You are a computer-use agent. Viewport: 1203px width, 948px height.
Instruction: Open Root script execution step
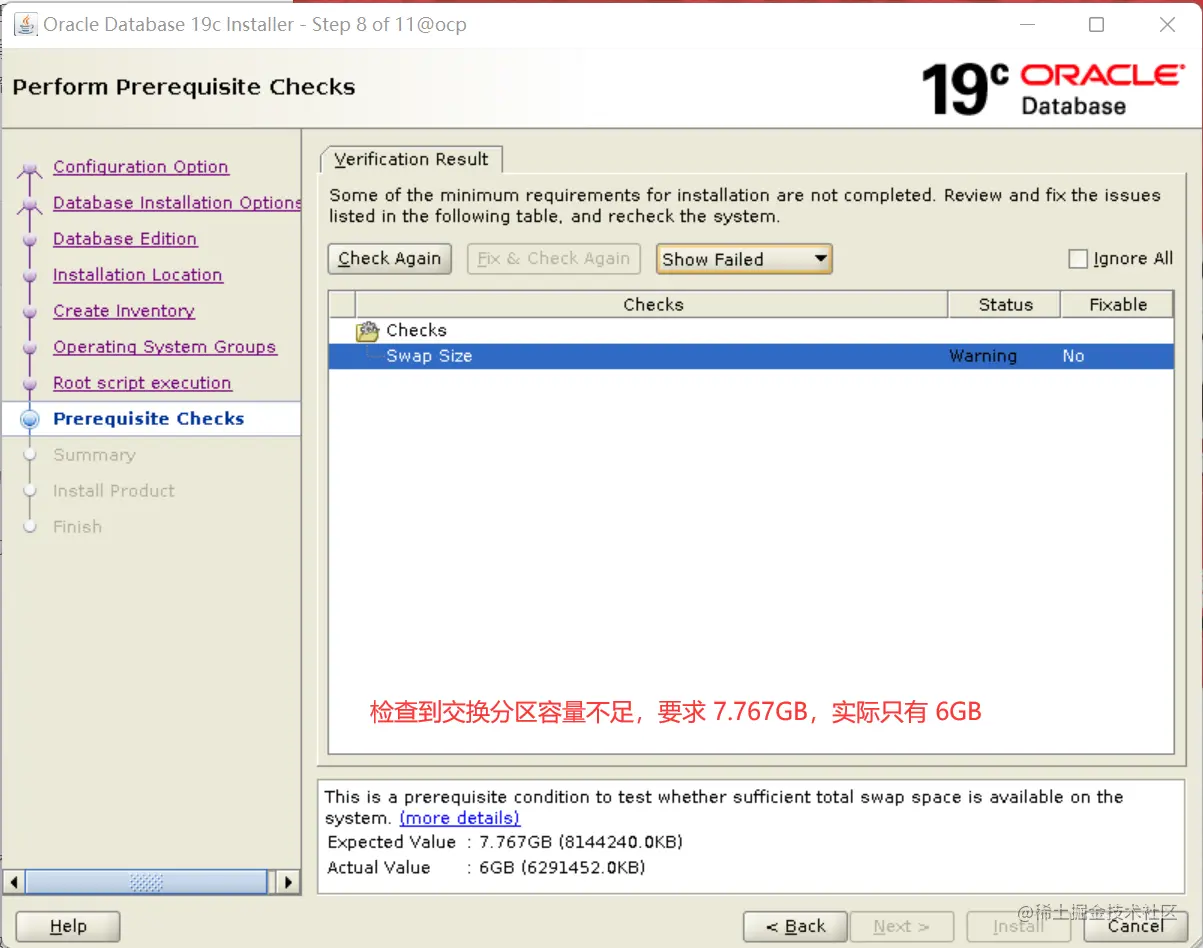tap(142, 383)
